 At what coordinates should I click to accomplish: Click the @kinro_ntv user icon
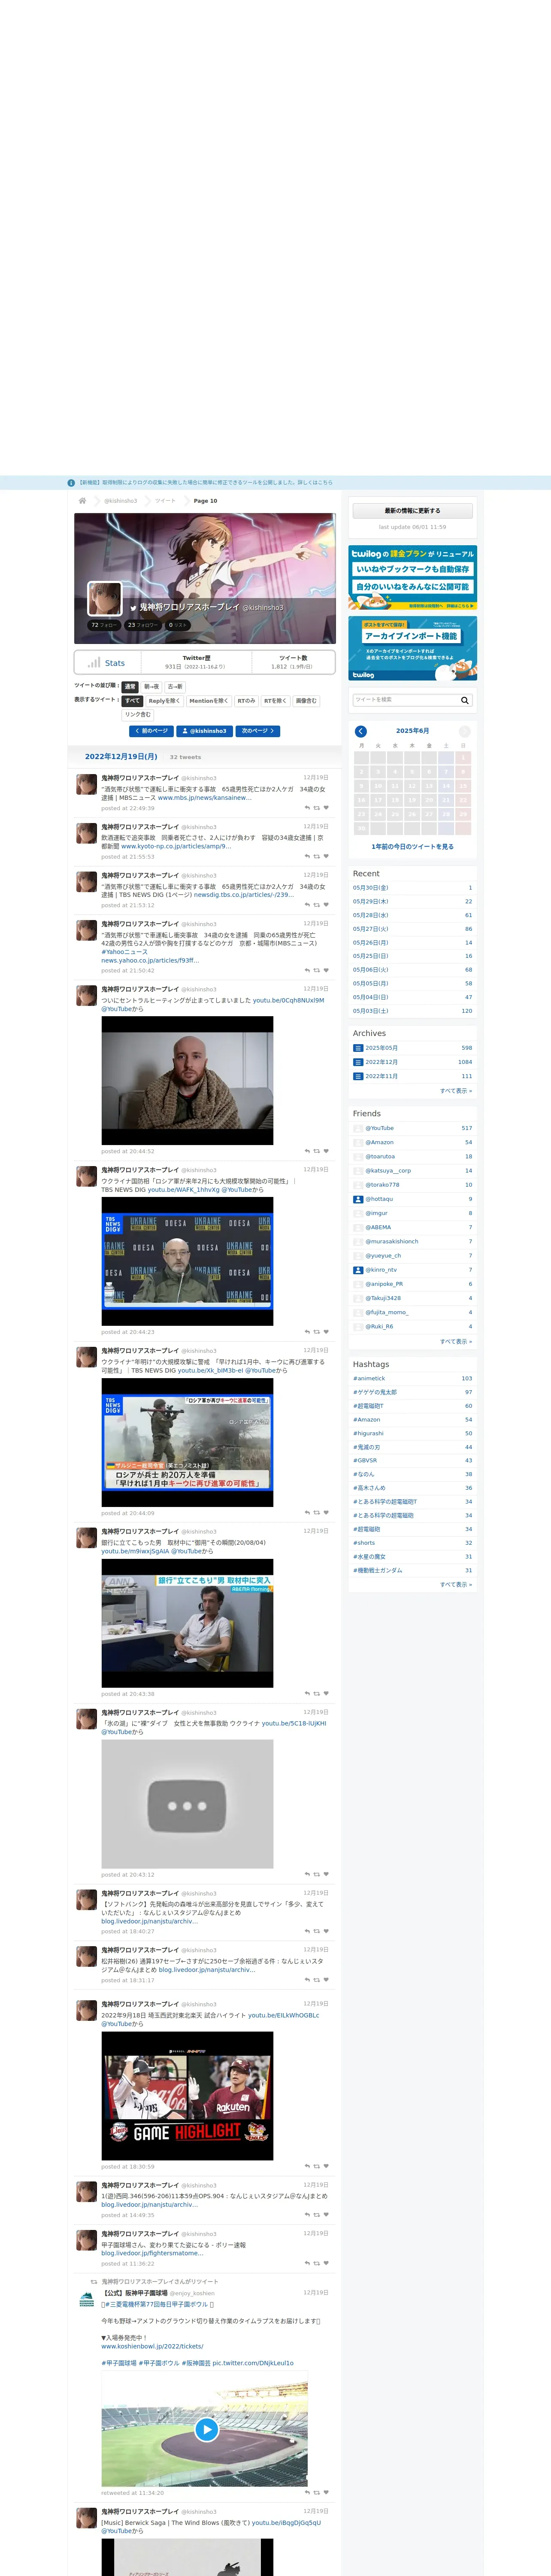point(358,1270)
